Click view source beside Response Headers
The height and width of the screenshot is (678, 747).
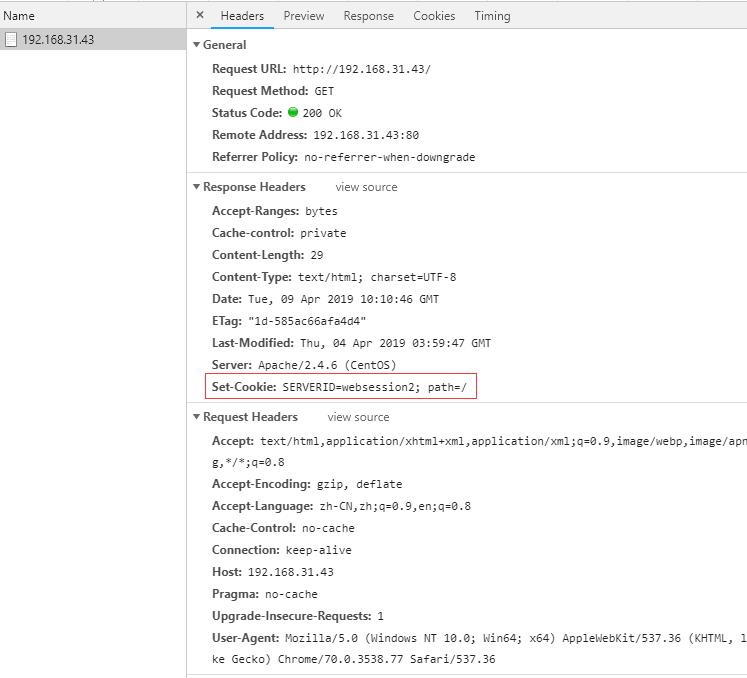366,187
